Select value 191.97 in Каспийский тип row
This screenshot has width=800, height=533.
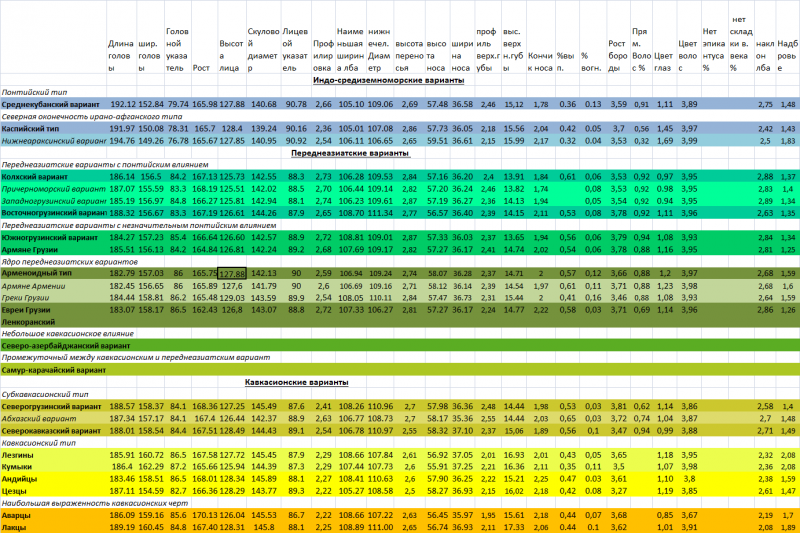point(123,129)
